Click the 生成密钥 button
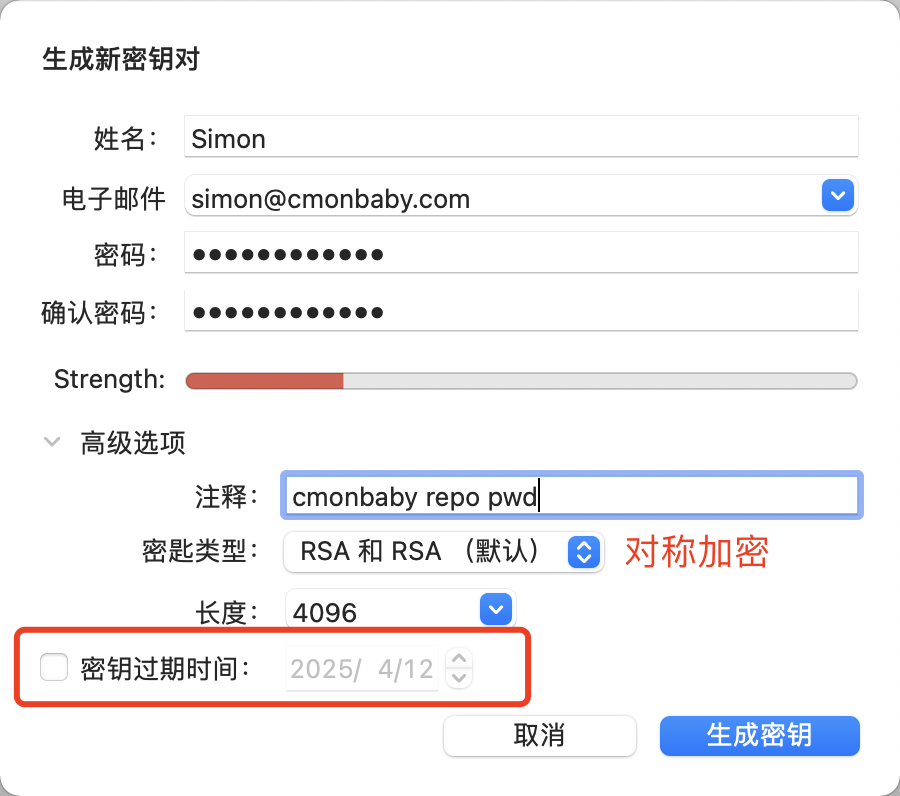This screenshot has height=796, width=900. 759,735
